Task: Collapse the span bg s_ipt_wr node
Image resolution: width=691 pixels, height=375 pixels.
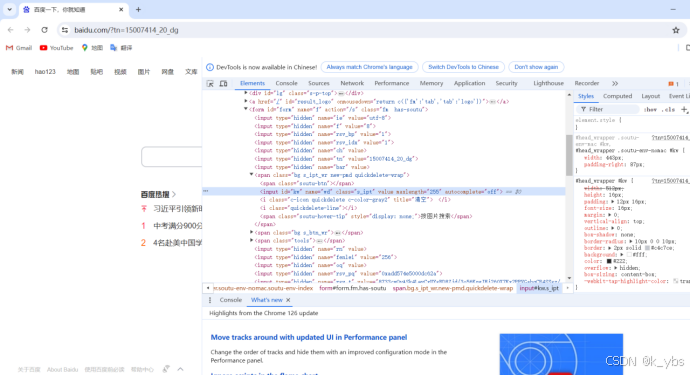Action: click(x=252, y=175)
